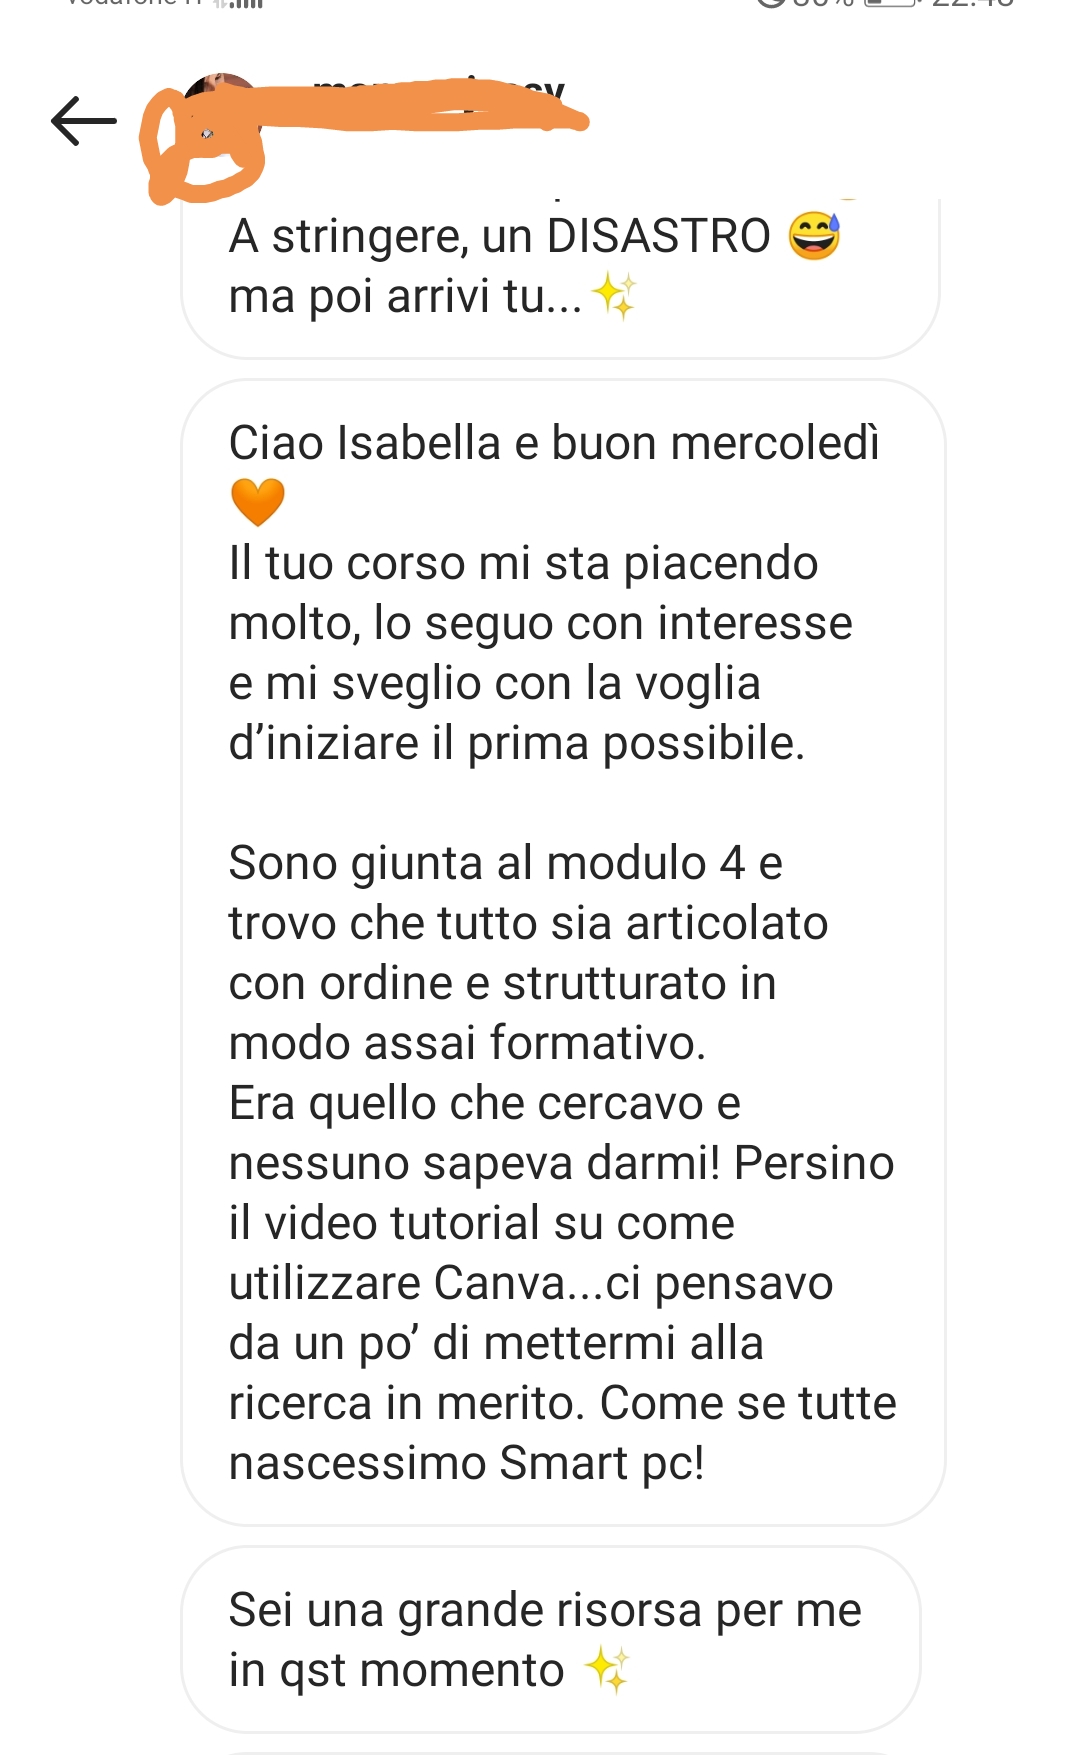Tap the clock time in status bar
Image resolution: width=1080 pixels, height=1755 pixels.
click(972, 3)
